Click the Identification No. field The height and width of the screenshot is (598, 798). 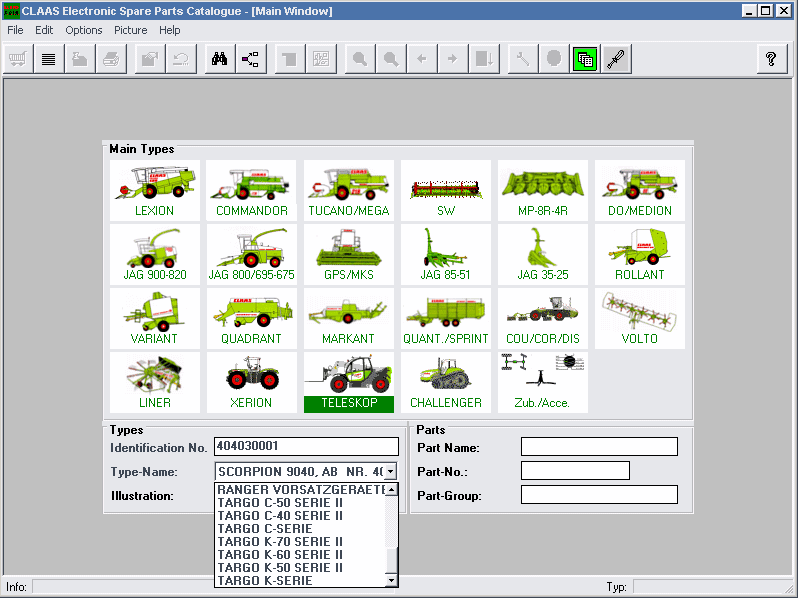click(x=306, y=446)
